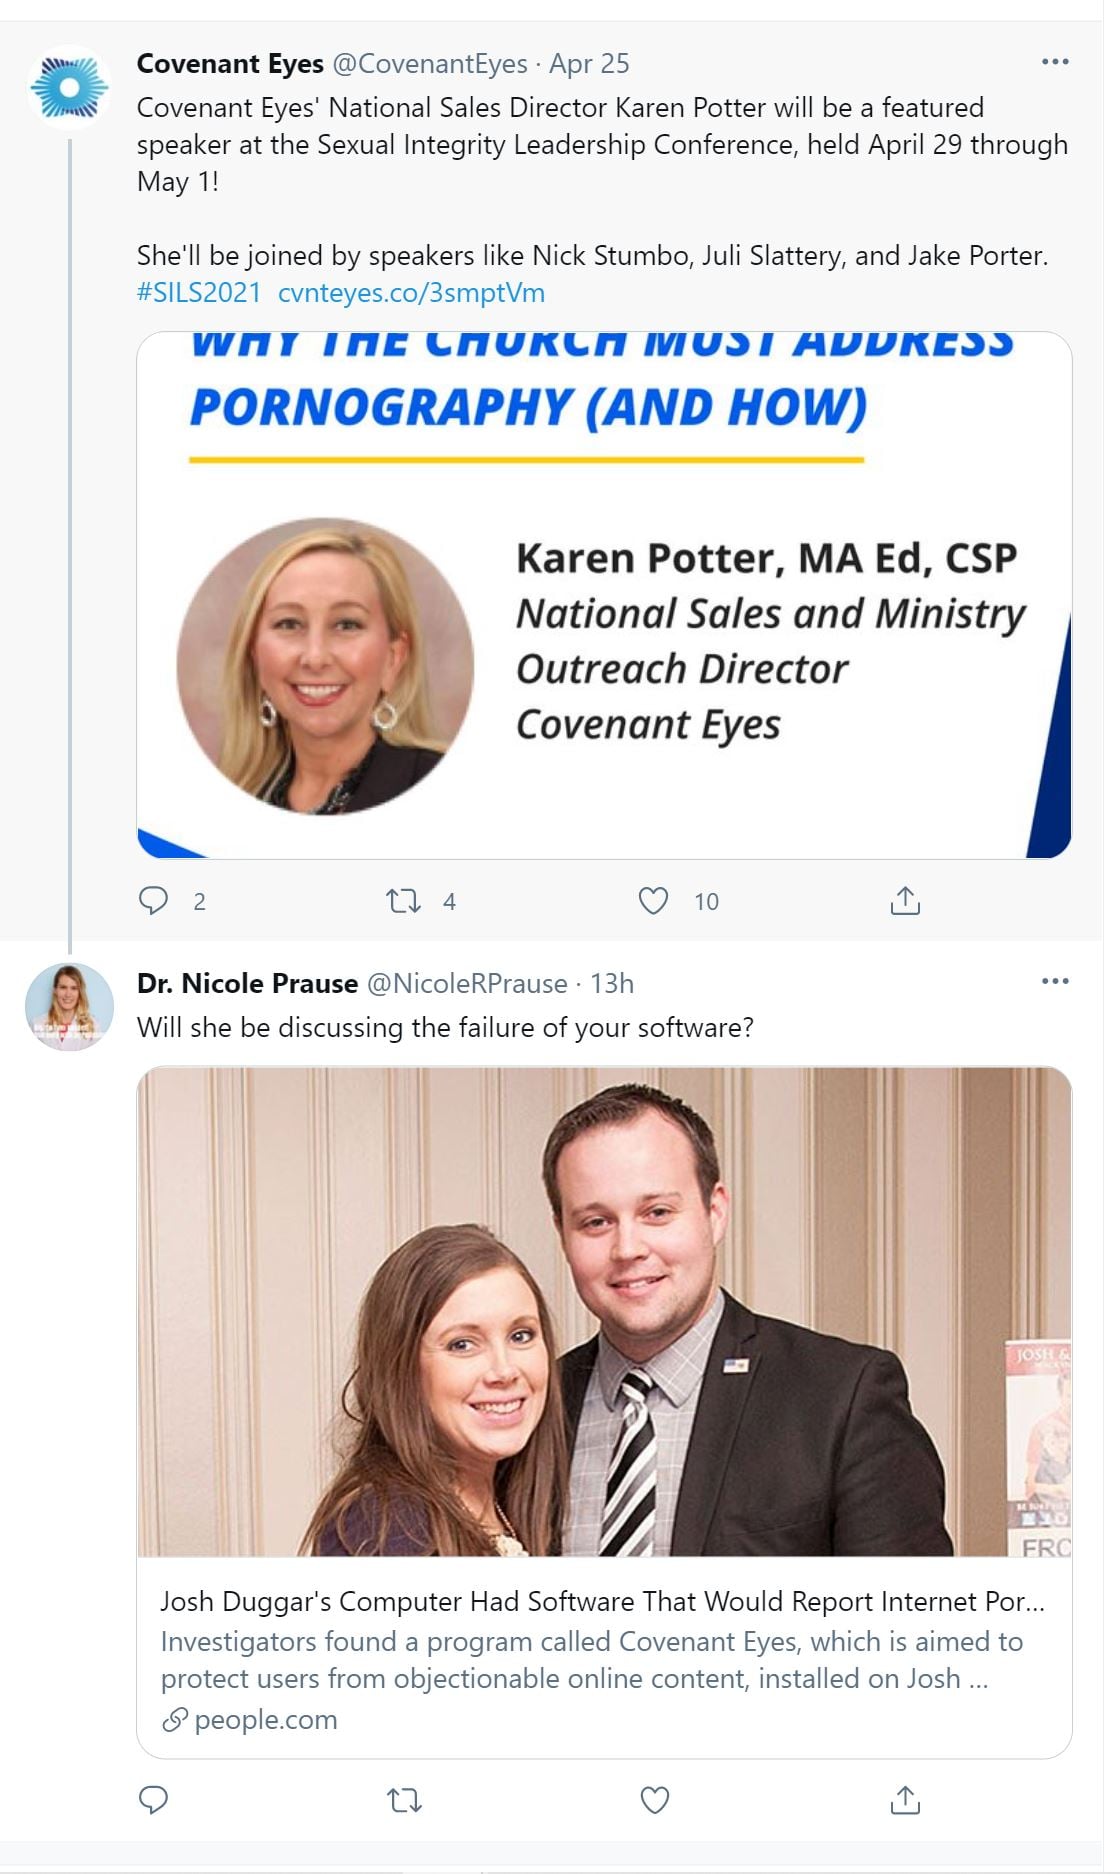Open more options on Nicole Prause tweet

[x=1055, y=981]
